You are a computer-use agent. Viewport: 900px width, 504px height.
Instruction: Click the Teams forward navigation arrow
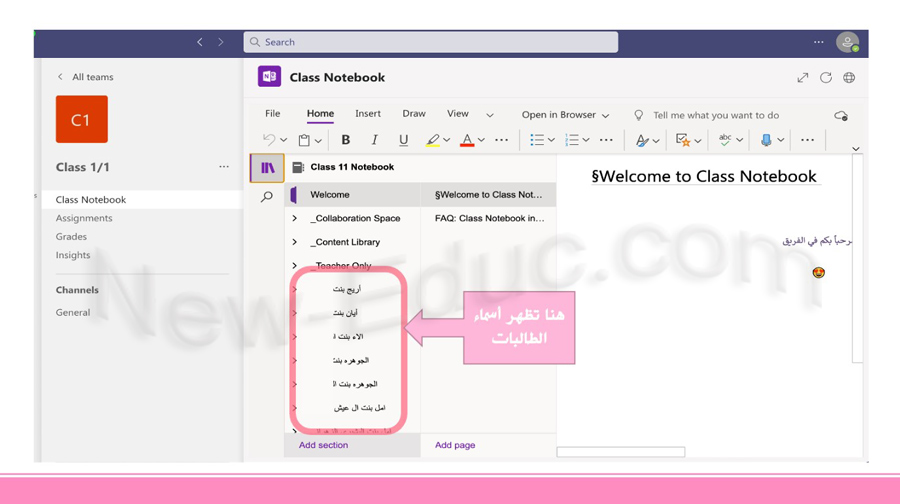[220, 42]
